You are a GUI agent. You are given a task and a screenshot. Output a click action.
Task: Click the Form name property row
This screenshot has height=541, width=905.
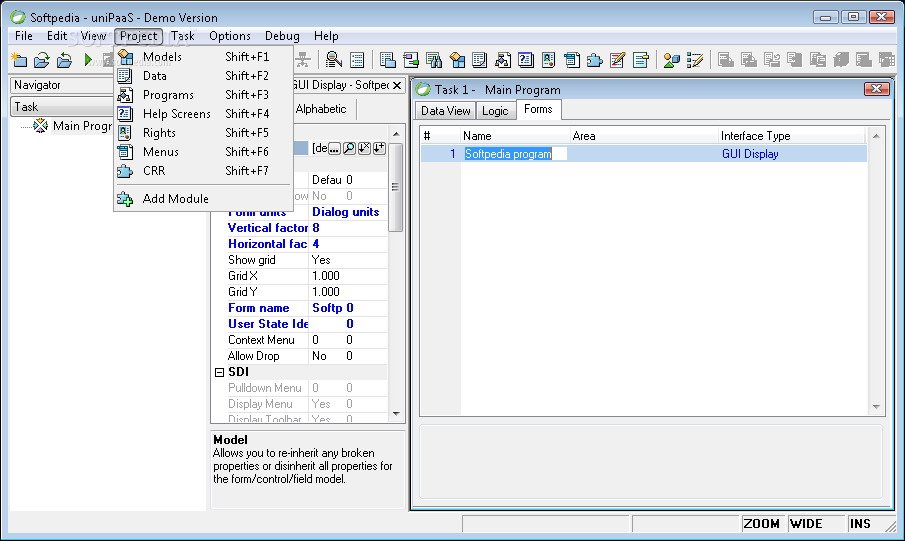(x=307, y=308)
